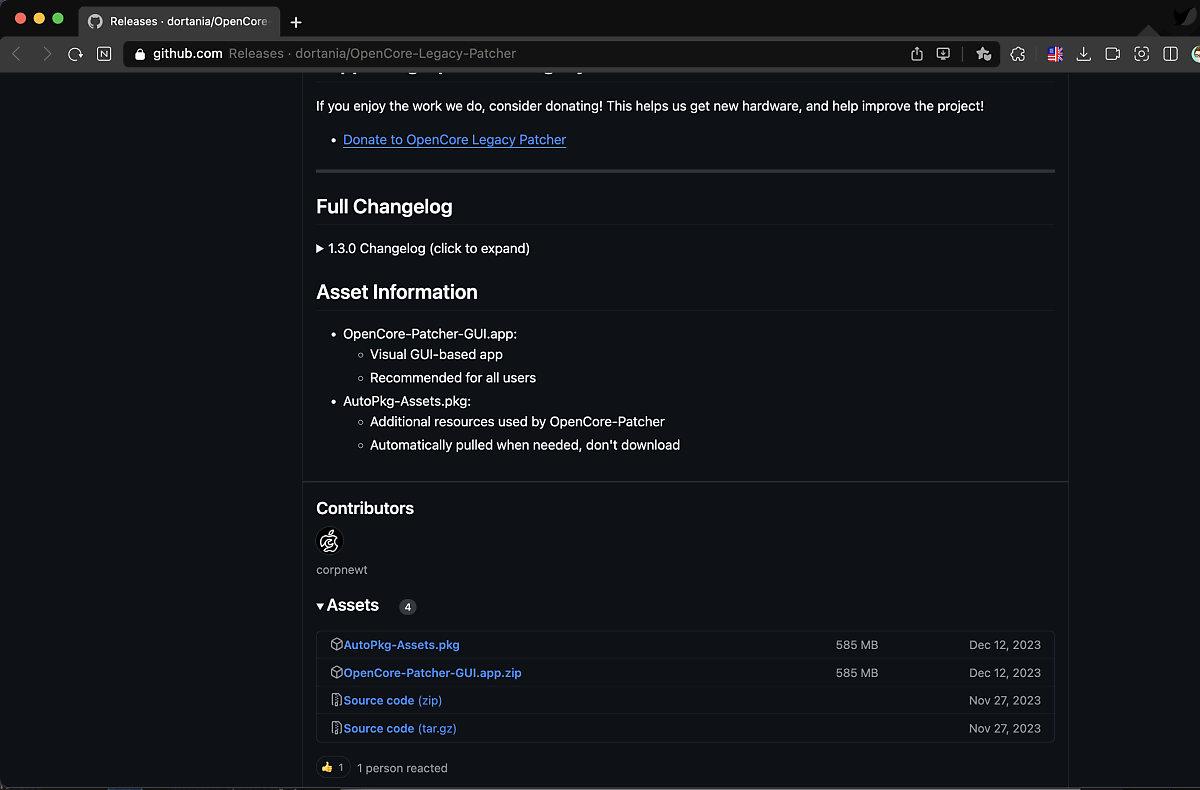Click 585 MB size for AutoPkg-Assets.pkg

click(857, 645)
